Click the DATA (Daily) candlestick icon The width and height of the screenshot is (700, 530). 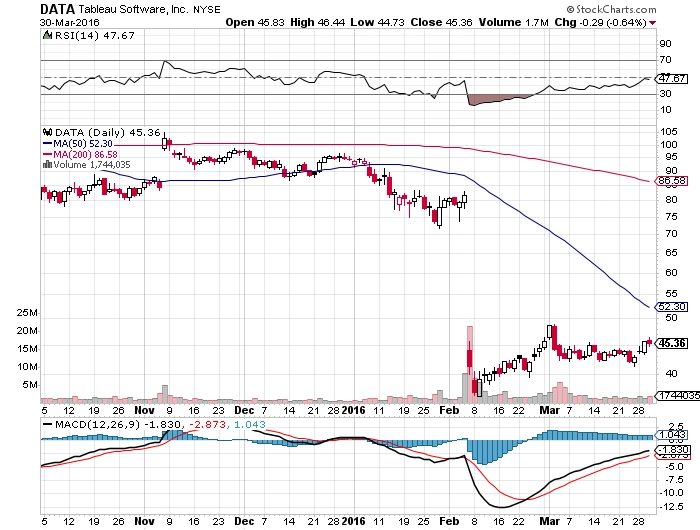pyautogui.click(x=47, y=132)
